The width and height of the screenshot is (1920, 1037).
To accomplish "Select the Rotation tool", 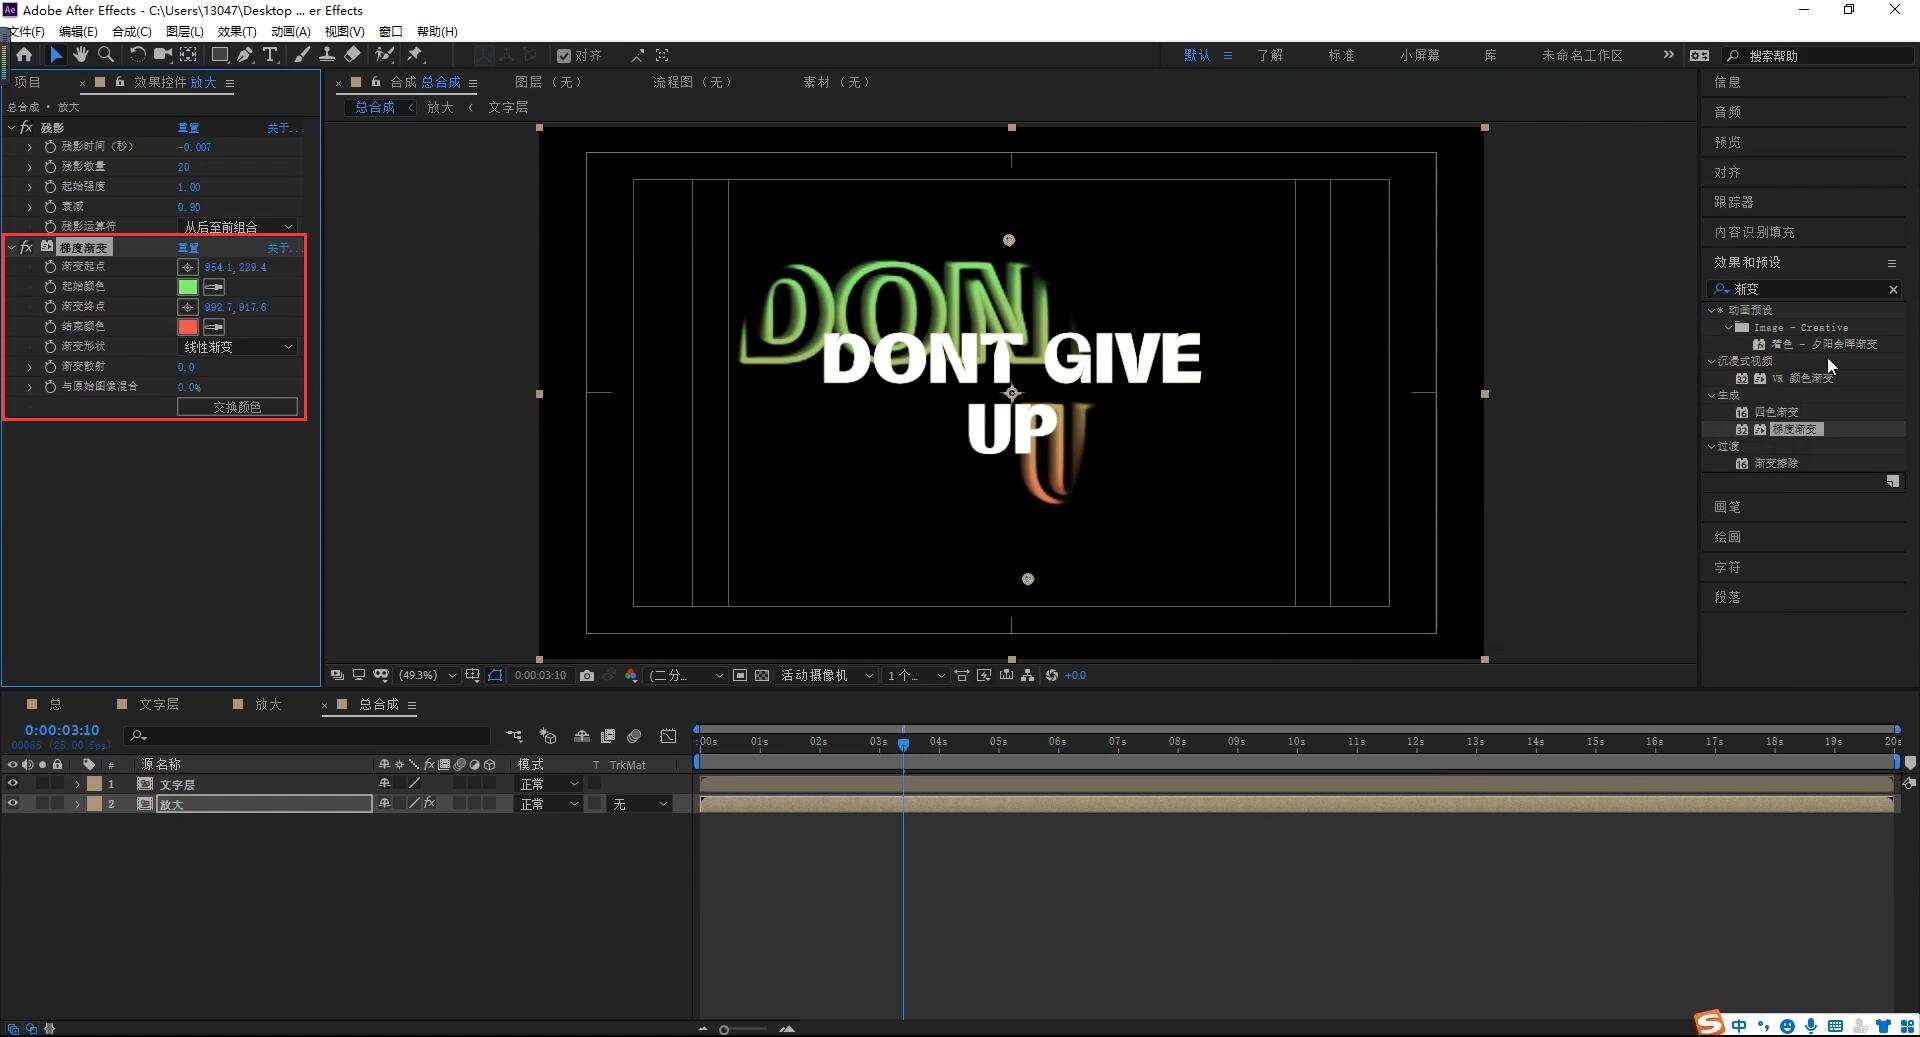I will click(137, 55).
